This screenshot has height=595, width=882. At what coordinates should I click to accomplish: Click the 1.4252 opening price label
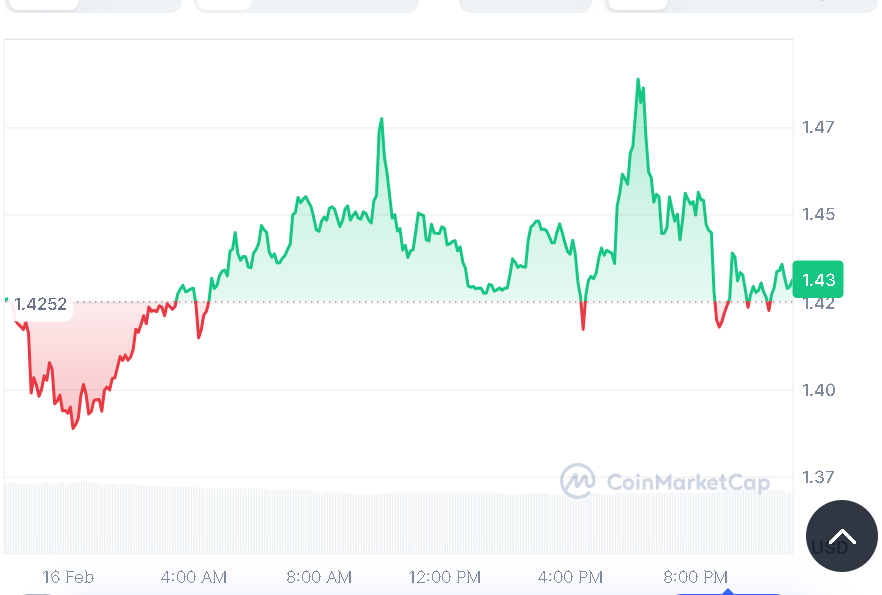click(41, 304)
